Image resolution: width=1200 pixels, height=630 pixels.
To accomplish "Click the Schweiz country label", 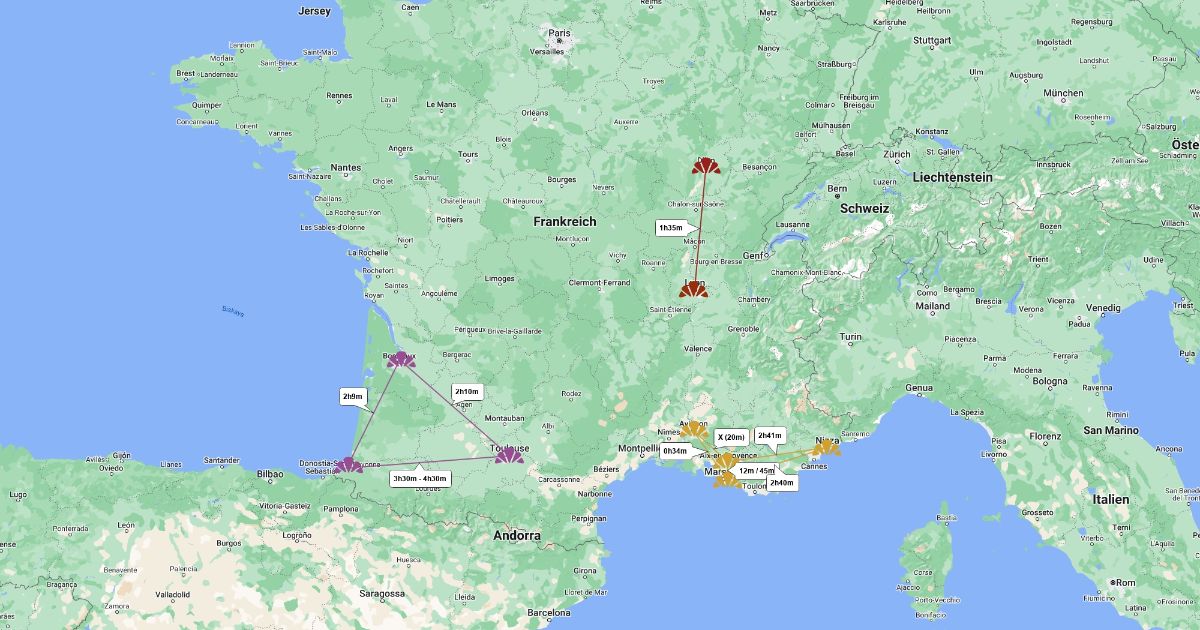I will [x=865, y=208].
